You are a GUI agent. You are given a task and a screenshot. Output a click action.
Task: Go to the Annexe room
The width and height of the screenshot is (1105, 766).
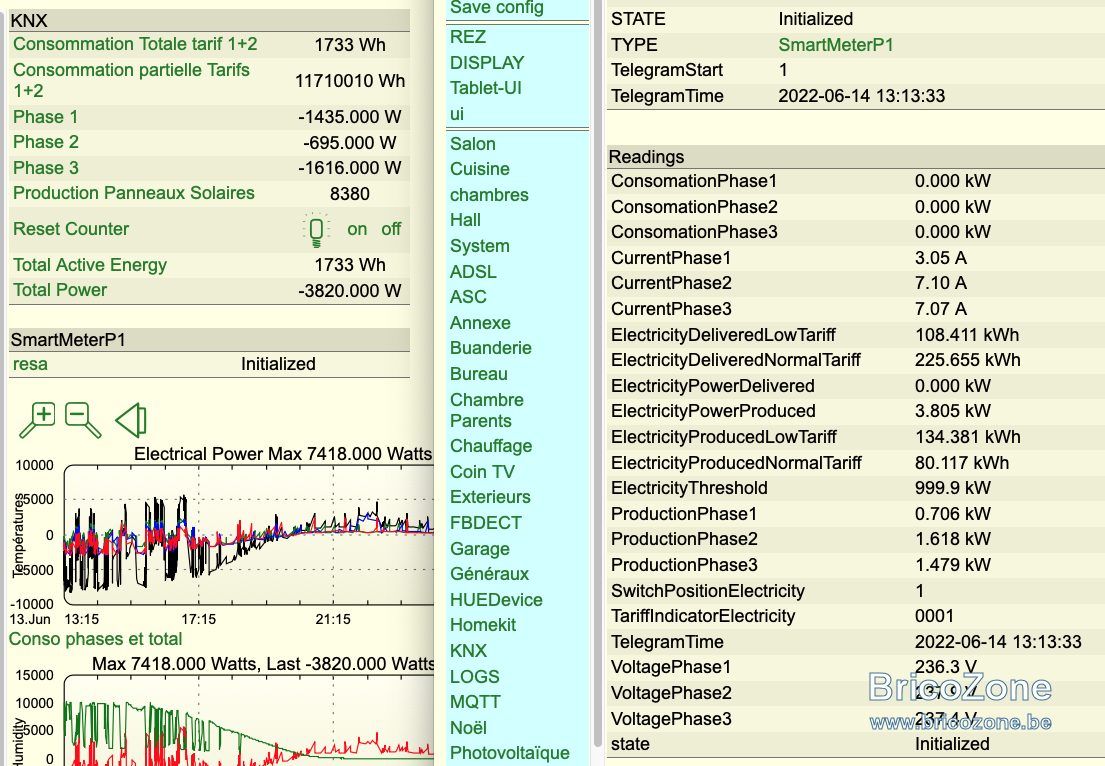(481, 323)
